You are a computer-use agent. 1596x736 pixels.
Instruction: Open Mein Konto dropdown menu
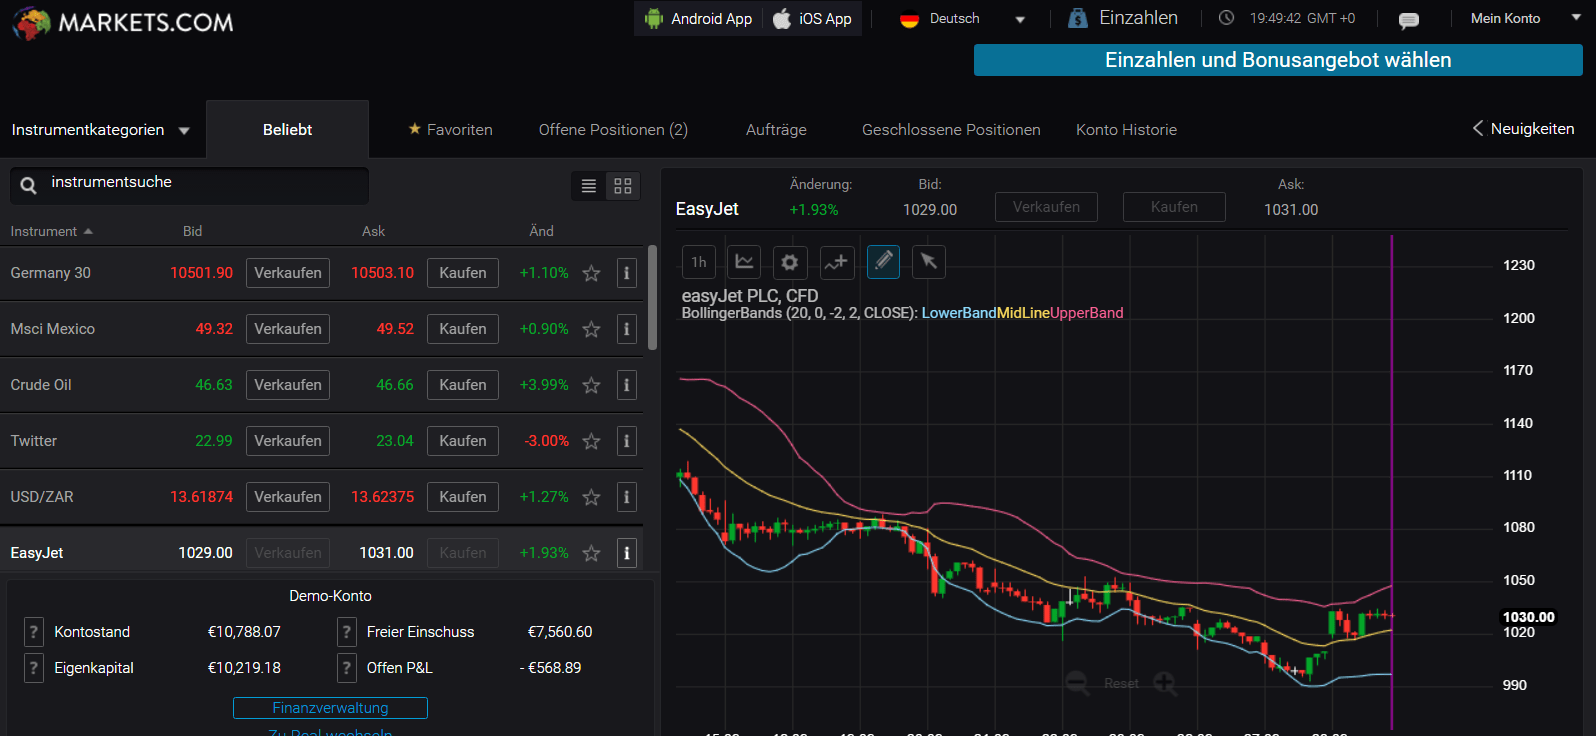tap(1525, 19)
